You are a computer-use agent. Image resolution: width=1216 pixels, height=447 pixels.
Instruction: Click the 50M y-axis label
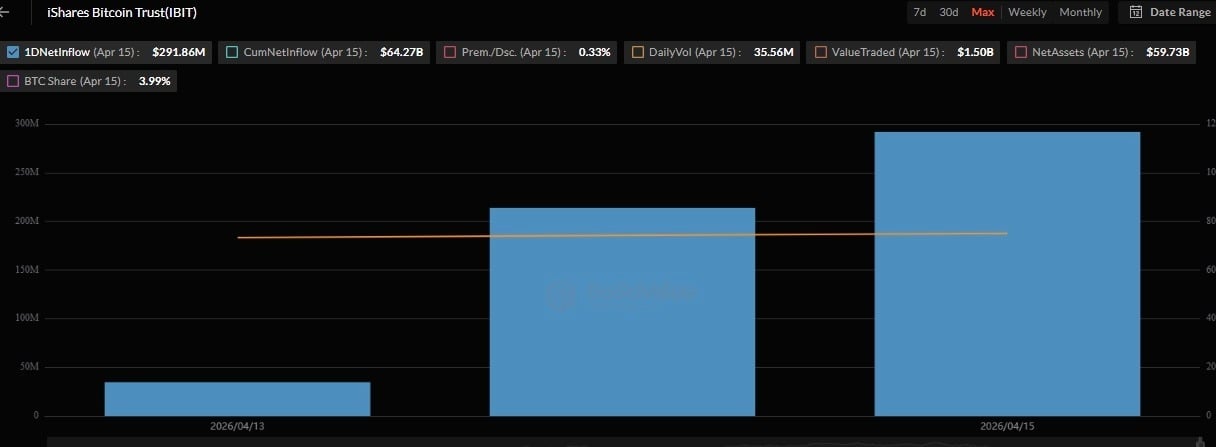[x=29, y=367]
